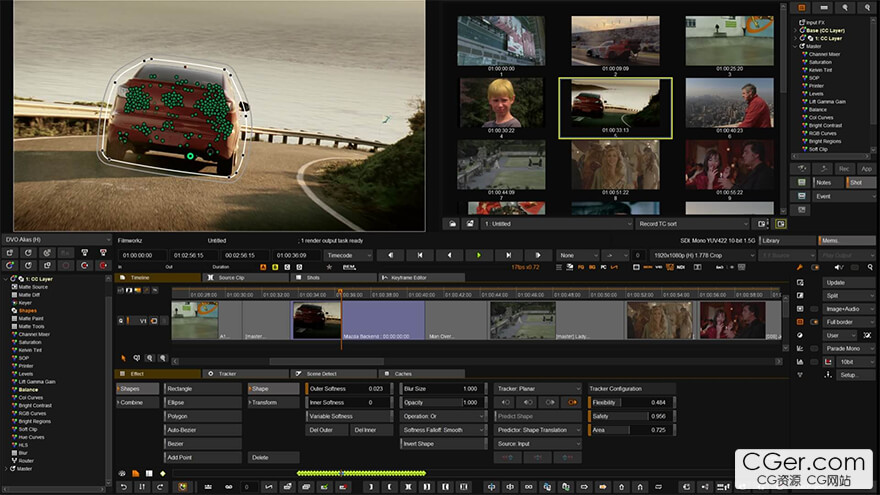Viewport: 880px width, 495px height.
Task: Jump to the previous clip transport button
Action: tap(420, 255)
